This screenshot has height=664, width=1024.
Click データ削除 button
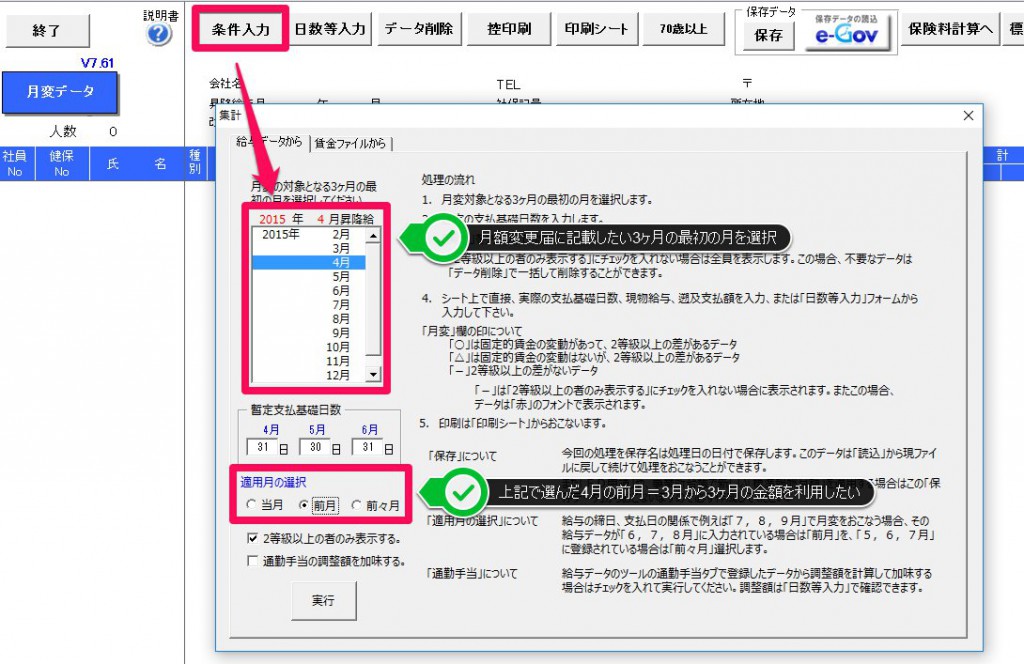419,29
